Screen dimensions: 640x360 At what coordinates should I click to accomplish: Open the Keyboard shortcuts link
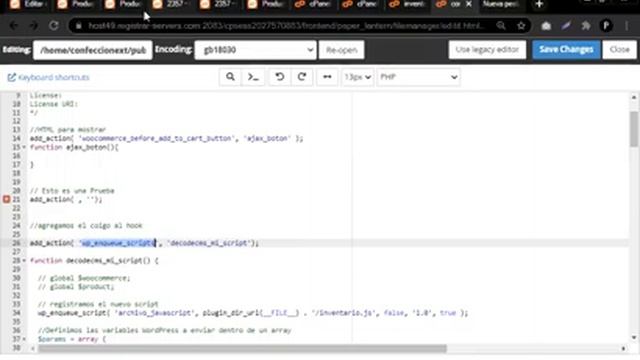point(49,77)
